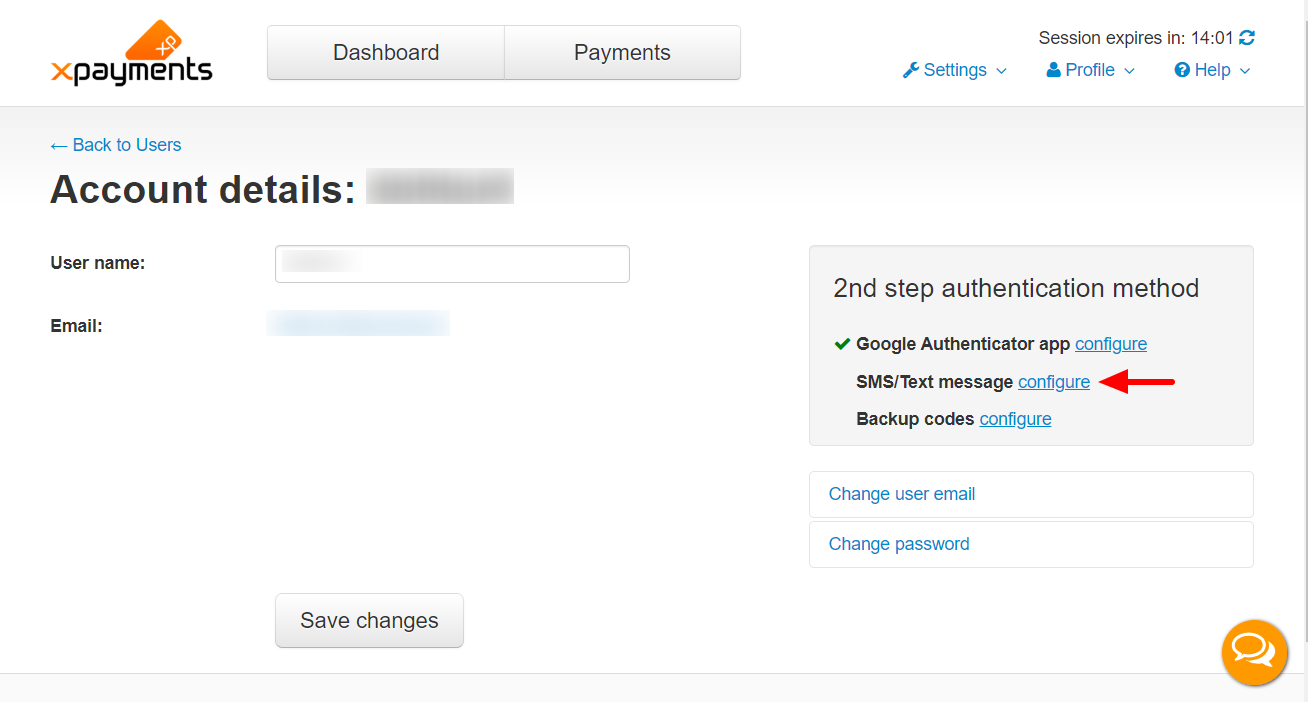The height and width of the screenshot is (702, 1308).
Task: Open the Dashboard tab
Action: (386, 53)
